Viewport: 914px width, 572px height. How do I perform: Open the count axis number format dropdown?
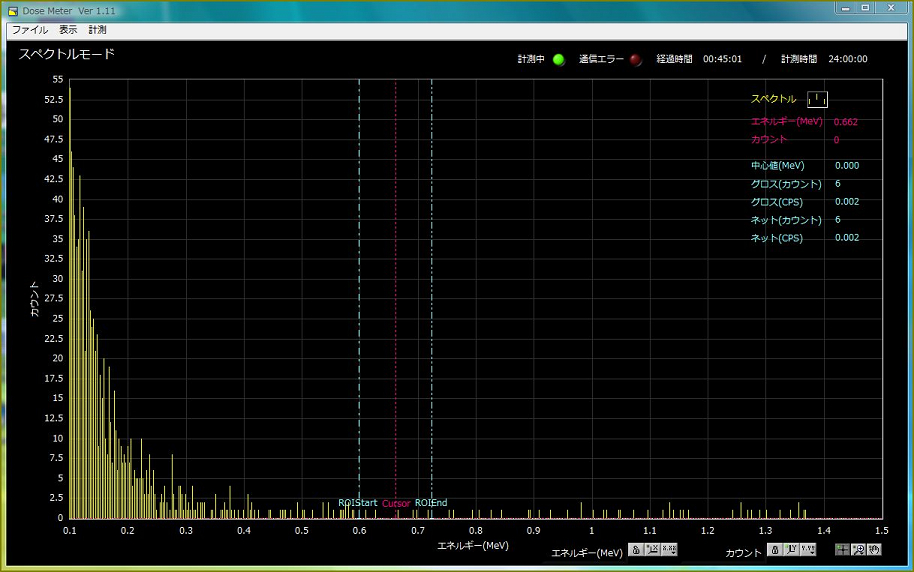click(x=807, y=550)
